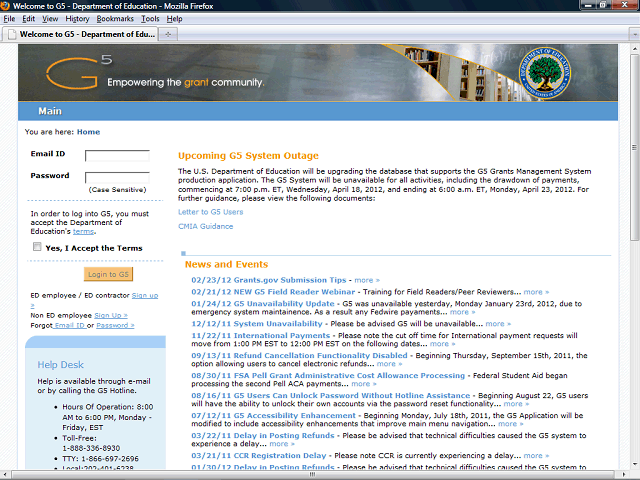Click the Department of Education seal
The height and width of the screenshot is (480, 640).
pos(544,73)
